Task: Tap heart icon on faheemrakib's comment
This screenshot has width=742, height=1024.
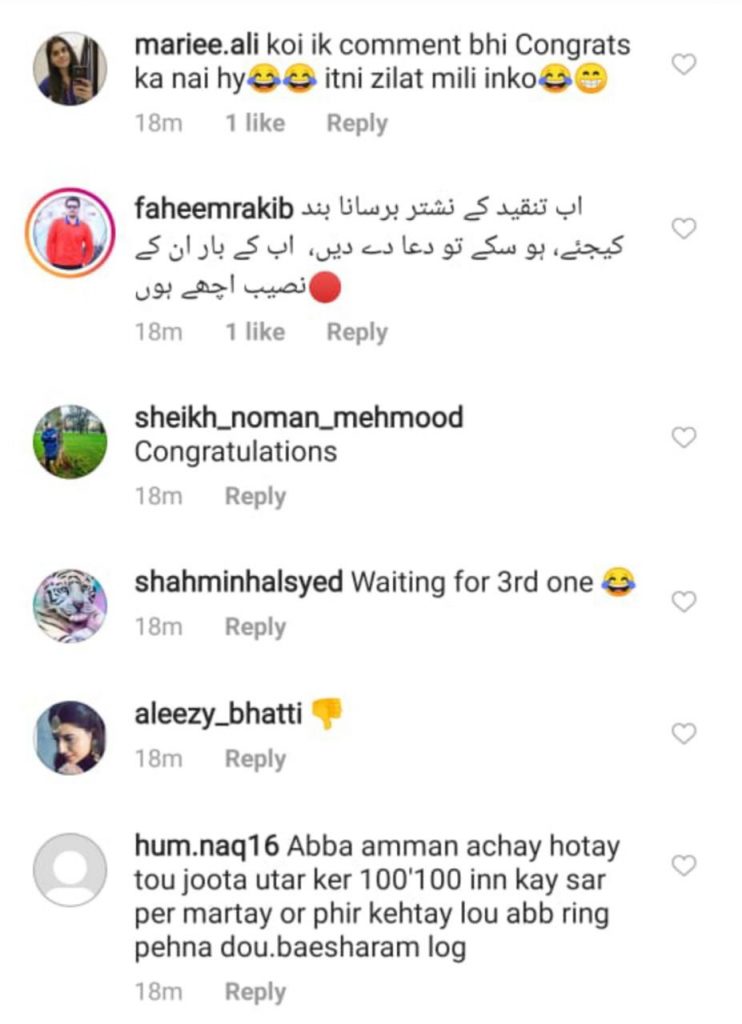Action: [684, 229]
